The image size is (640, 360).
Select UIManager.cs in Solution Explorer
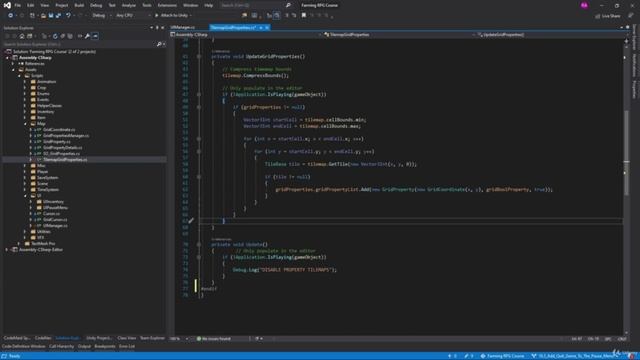(x=55, y=226)
